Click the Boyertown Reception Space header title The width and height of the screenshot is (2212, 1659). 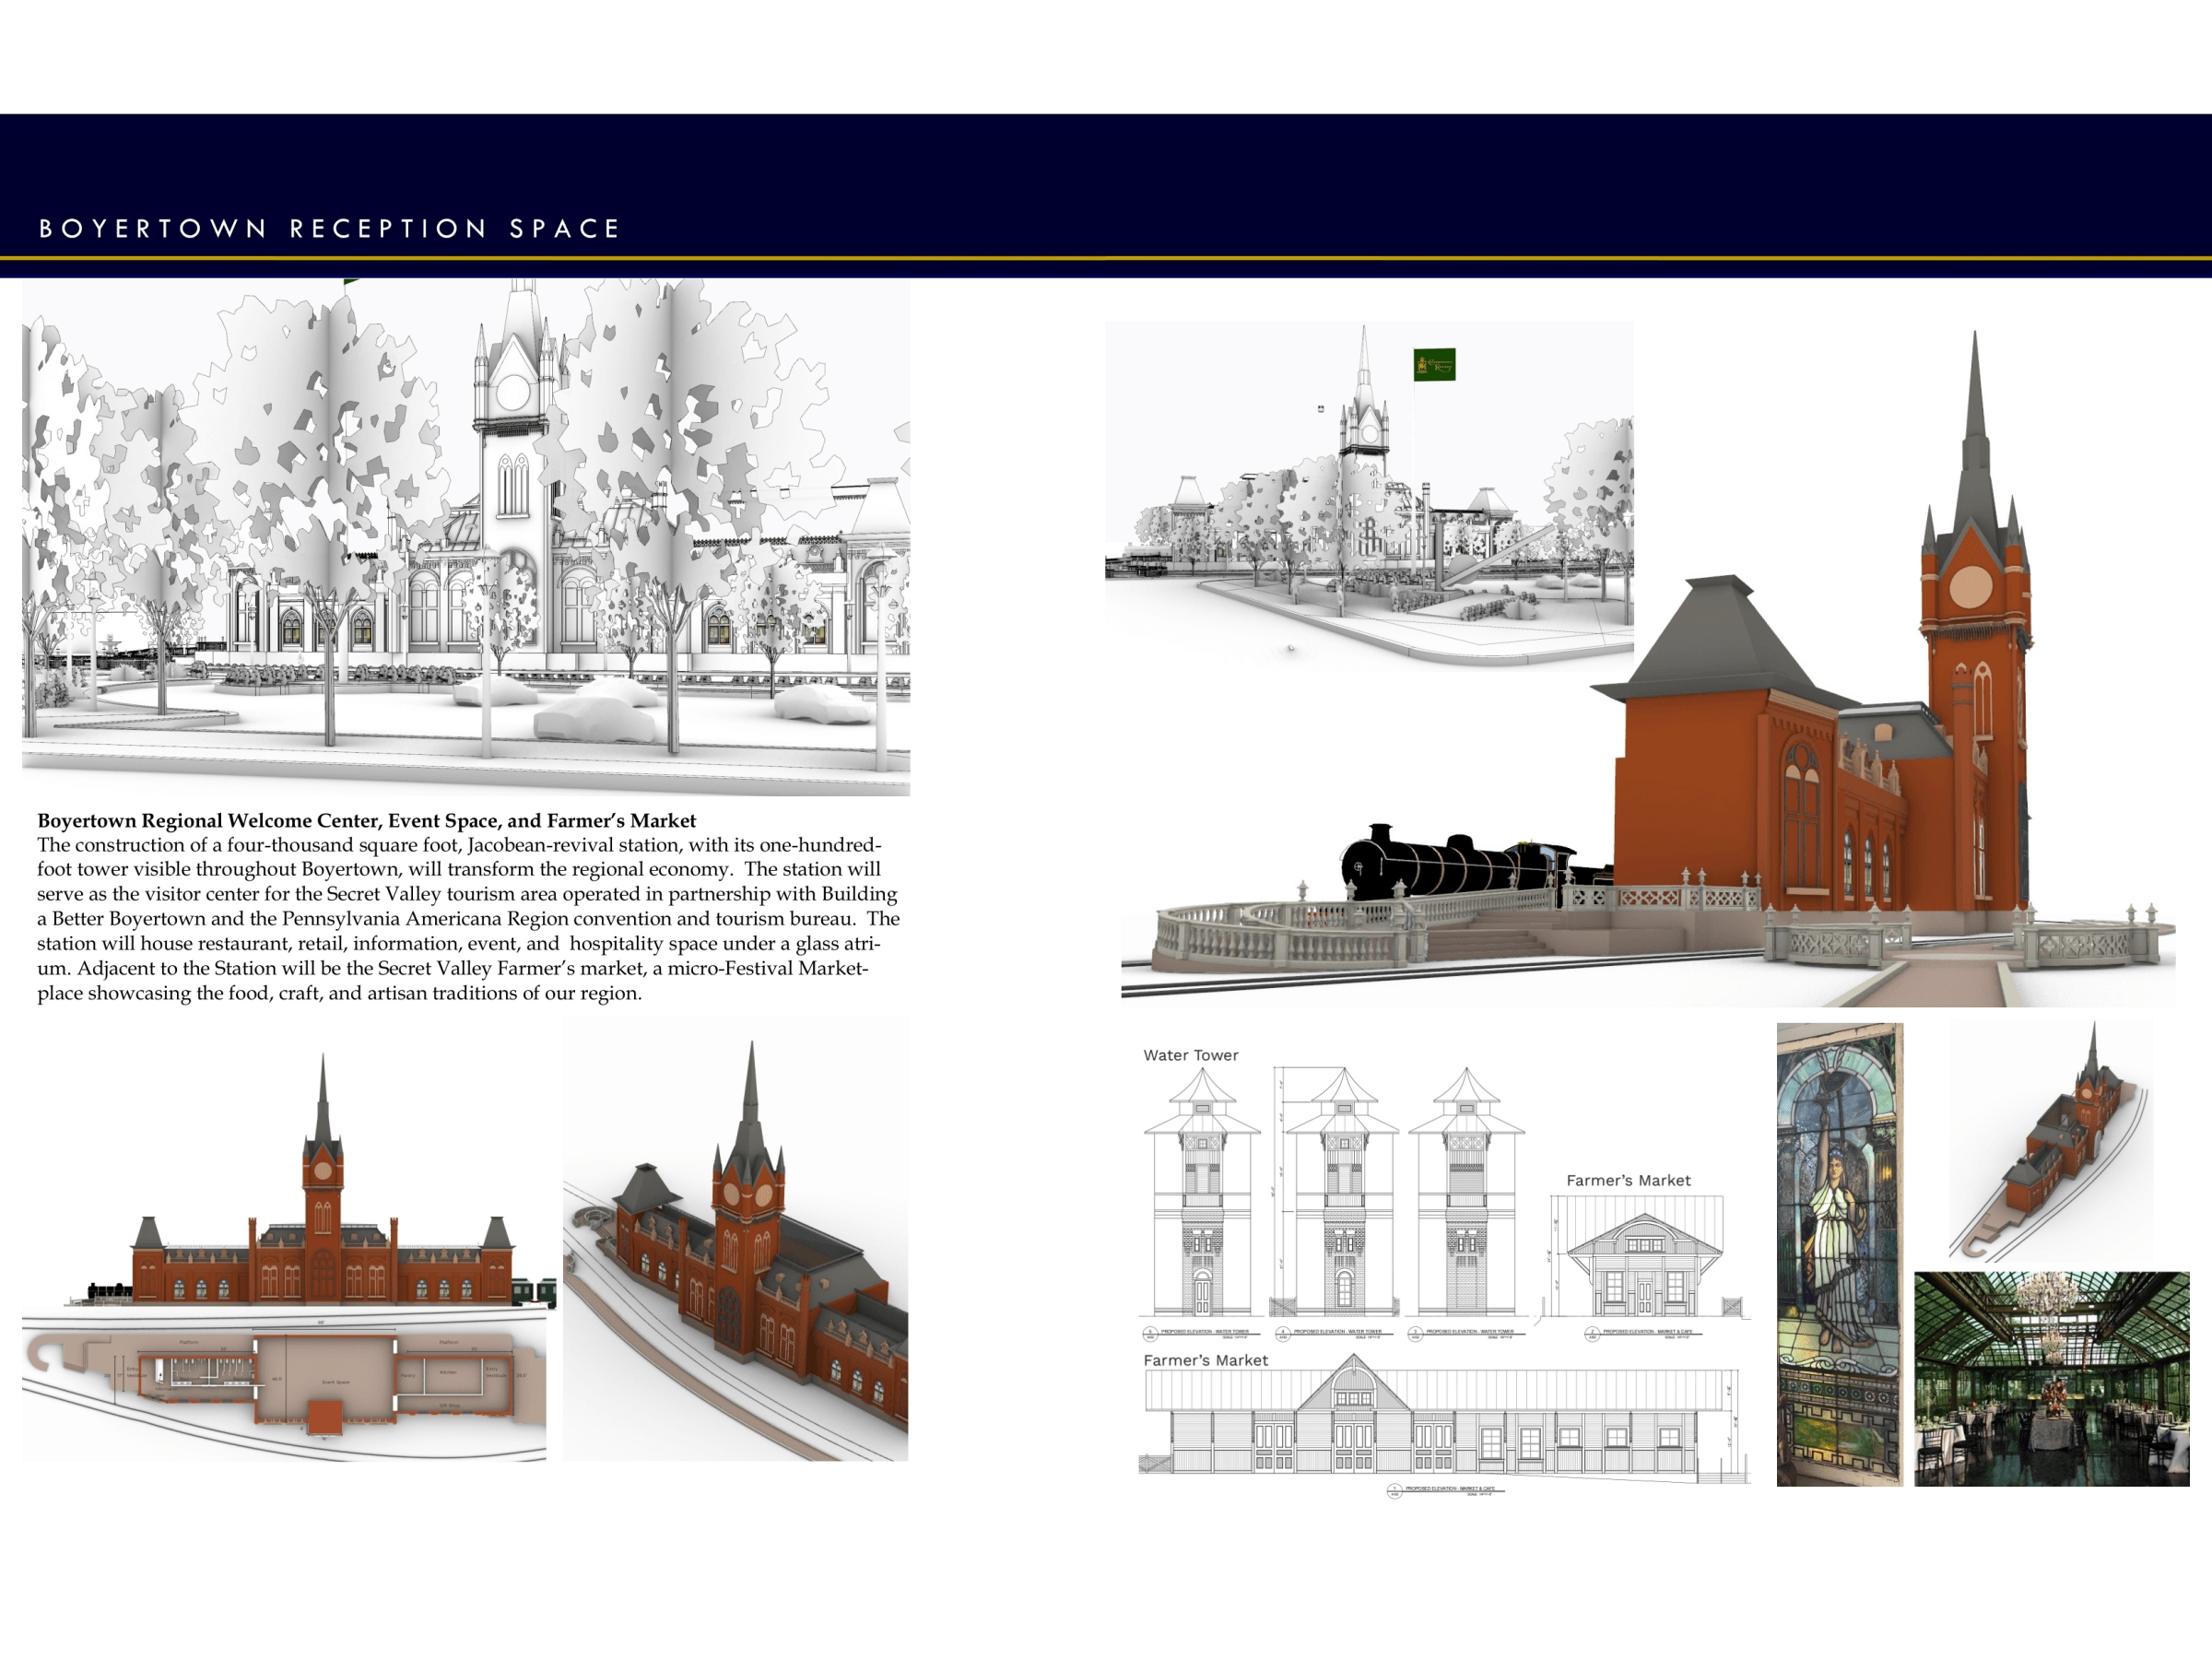(x=330, y=229)
